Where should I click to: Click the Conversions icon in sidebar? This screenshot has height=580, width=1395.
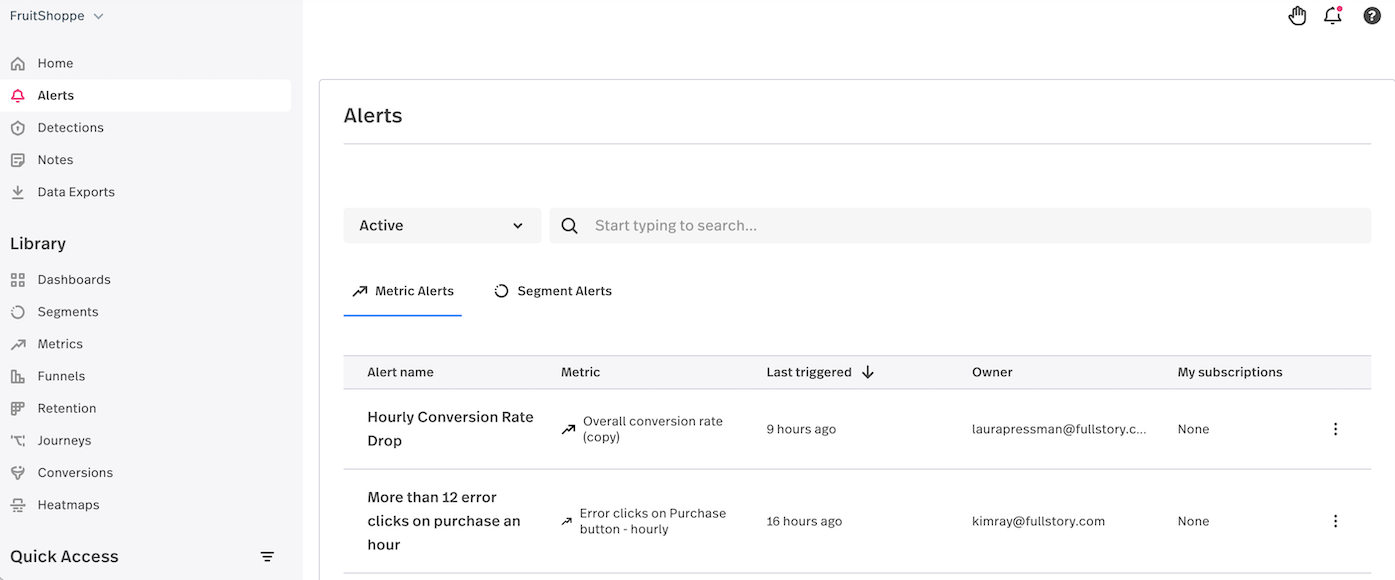click(x=18, y=472)
